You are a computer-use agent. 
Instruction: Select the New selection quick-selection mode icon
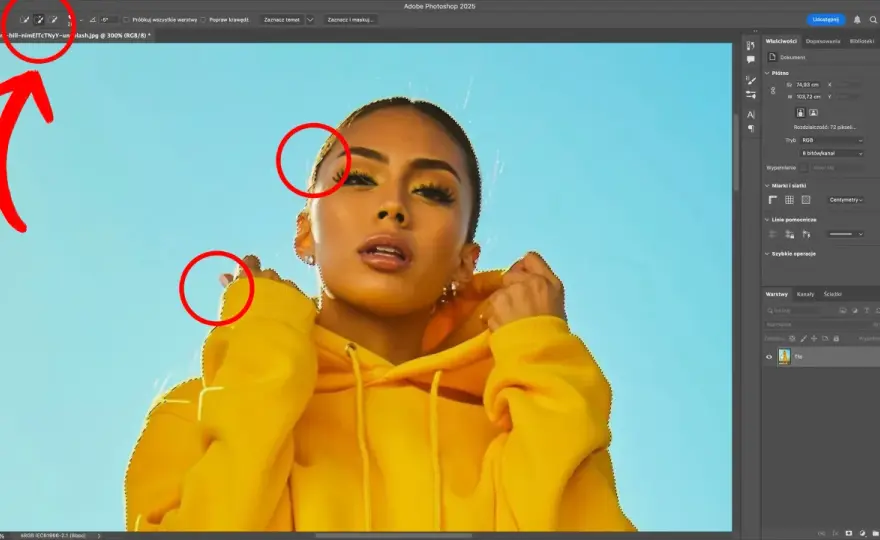pyautogui.click(x=24, y=20)
